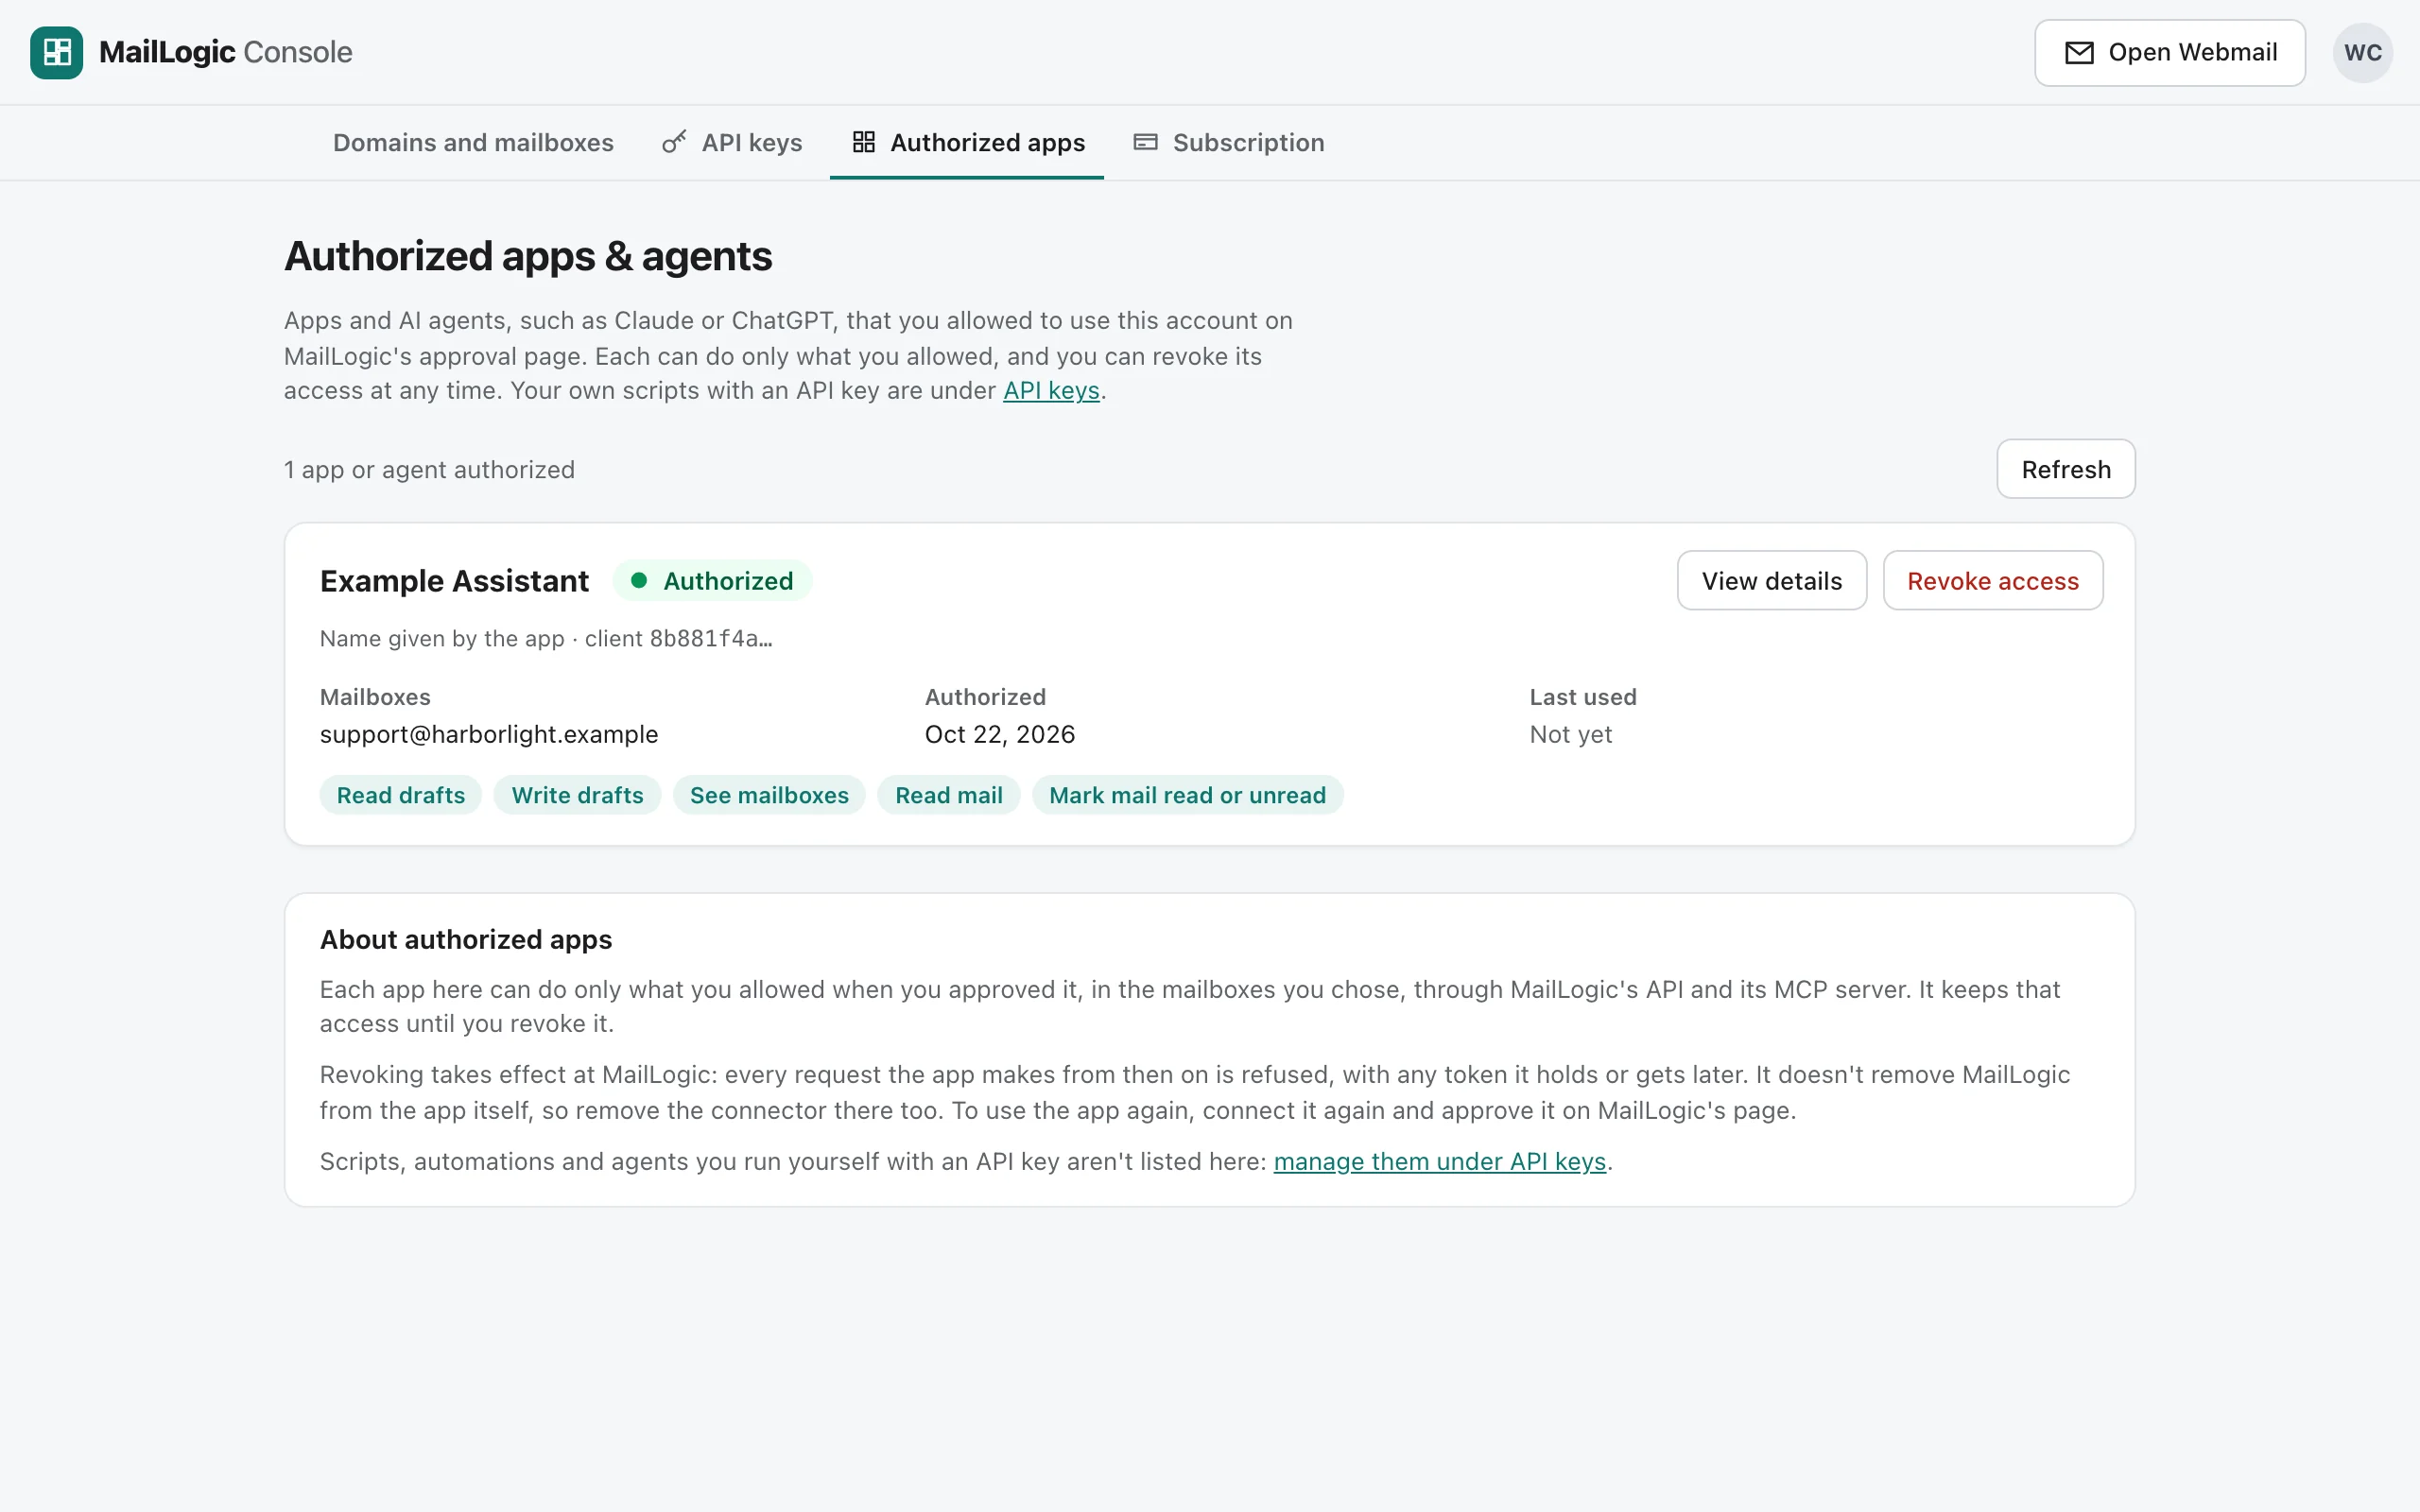Revoke access for Example Assistant
The image size is (2420, 1512).
point(1993,580)
